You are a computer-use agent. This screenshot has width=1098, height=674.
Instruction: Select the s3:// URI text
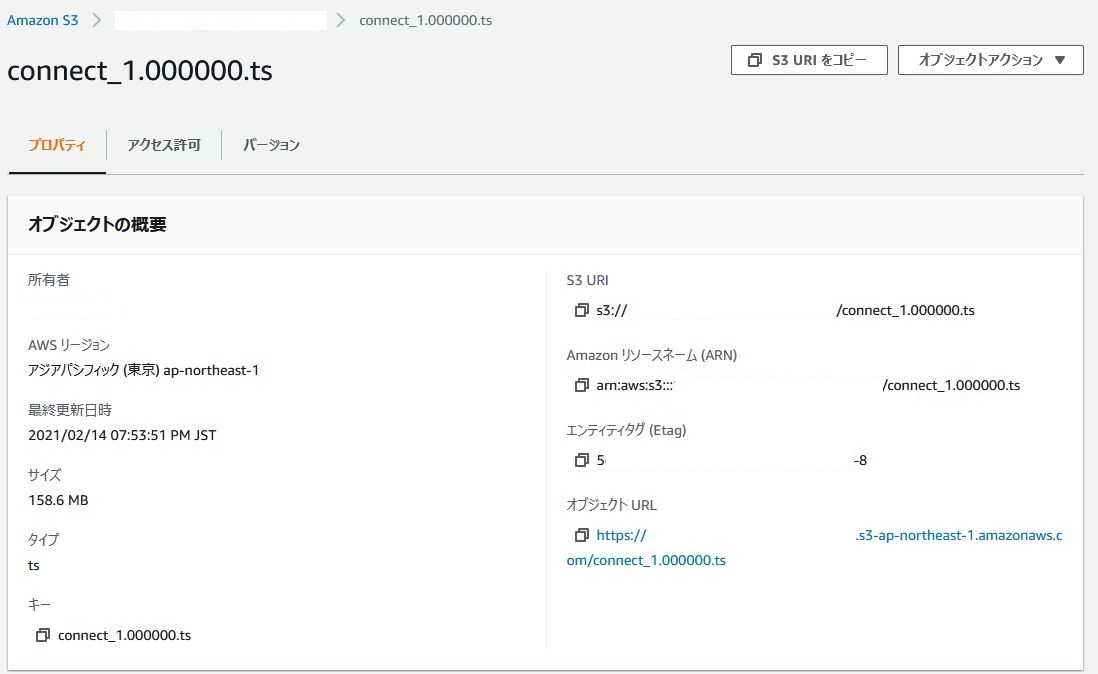click(611, 311)
